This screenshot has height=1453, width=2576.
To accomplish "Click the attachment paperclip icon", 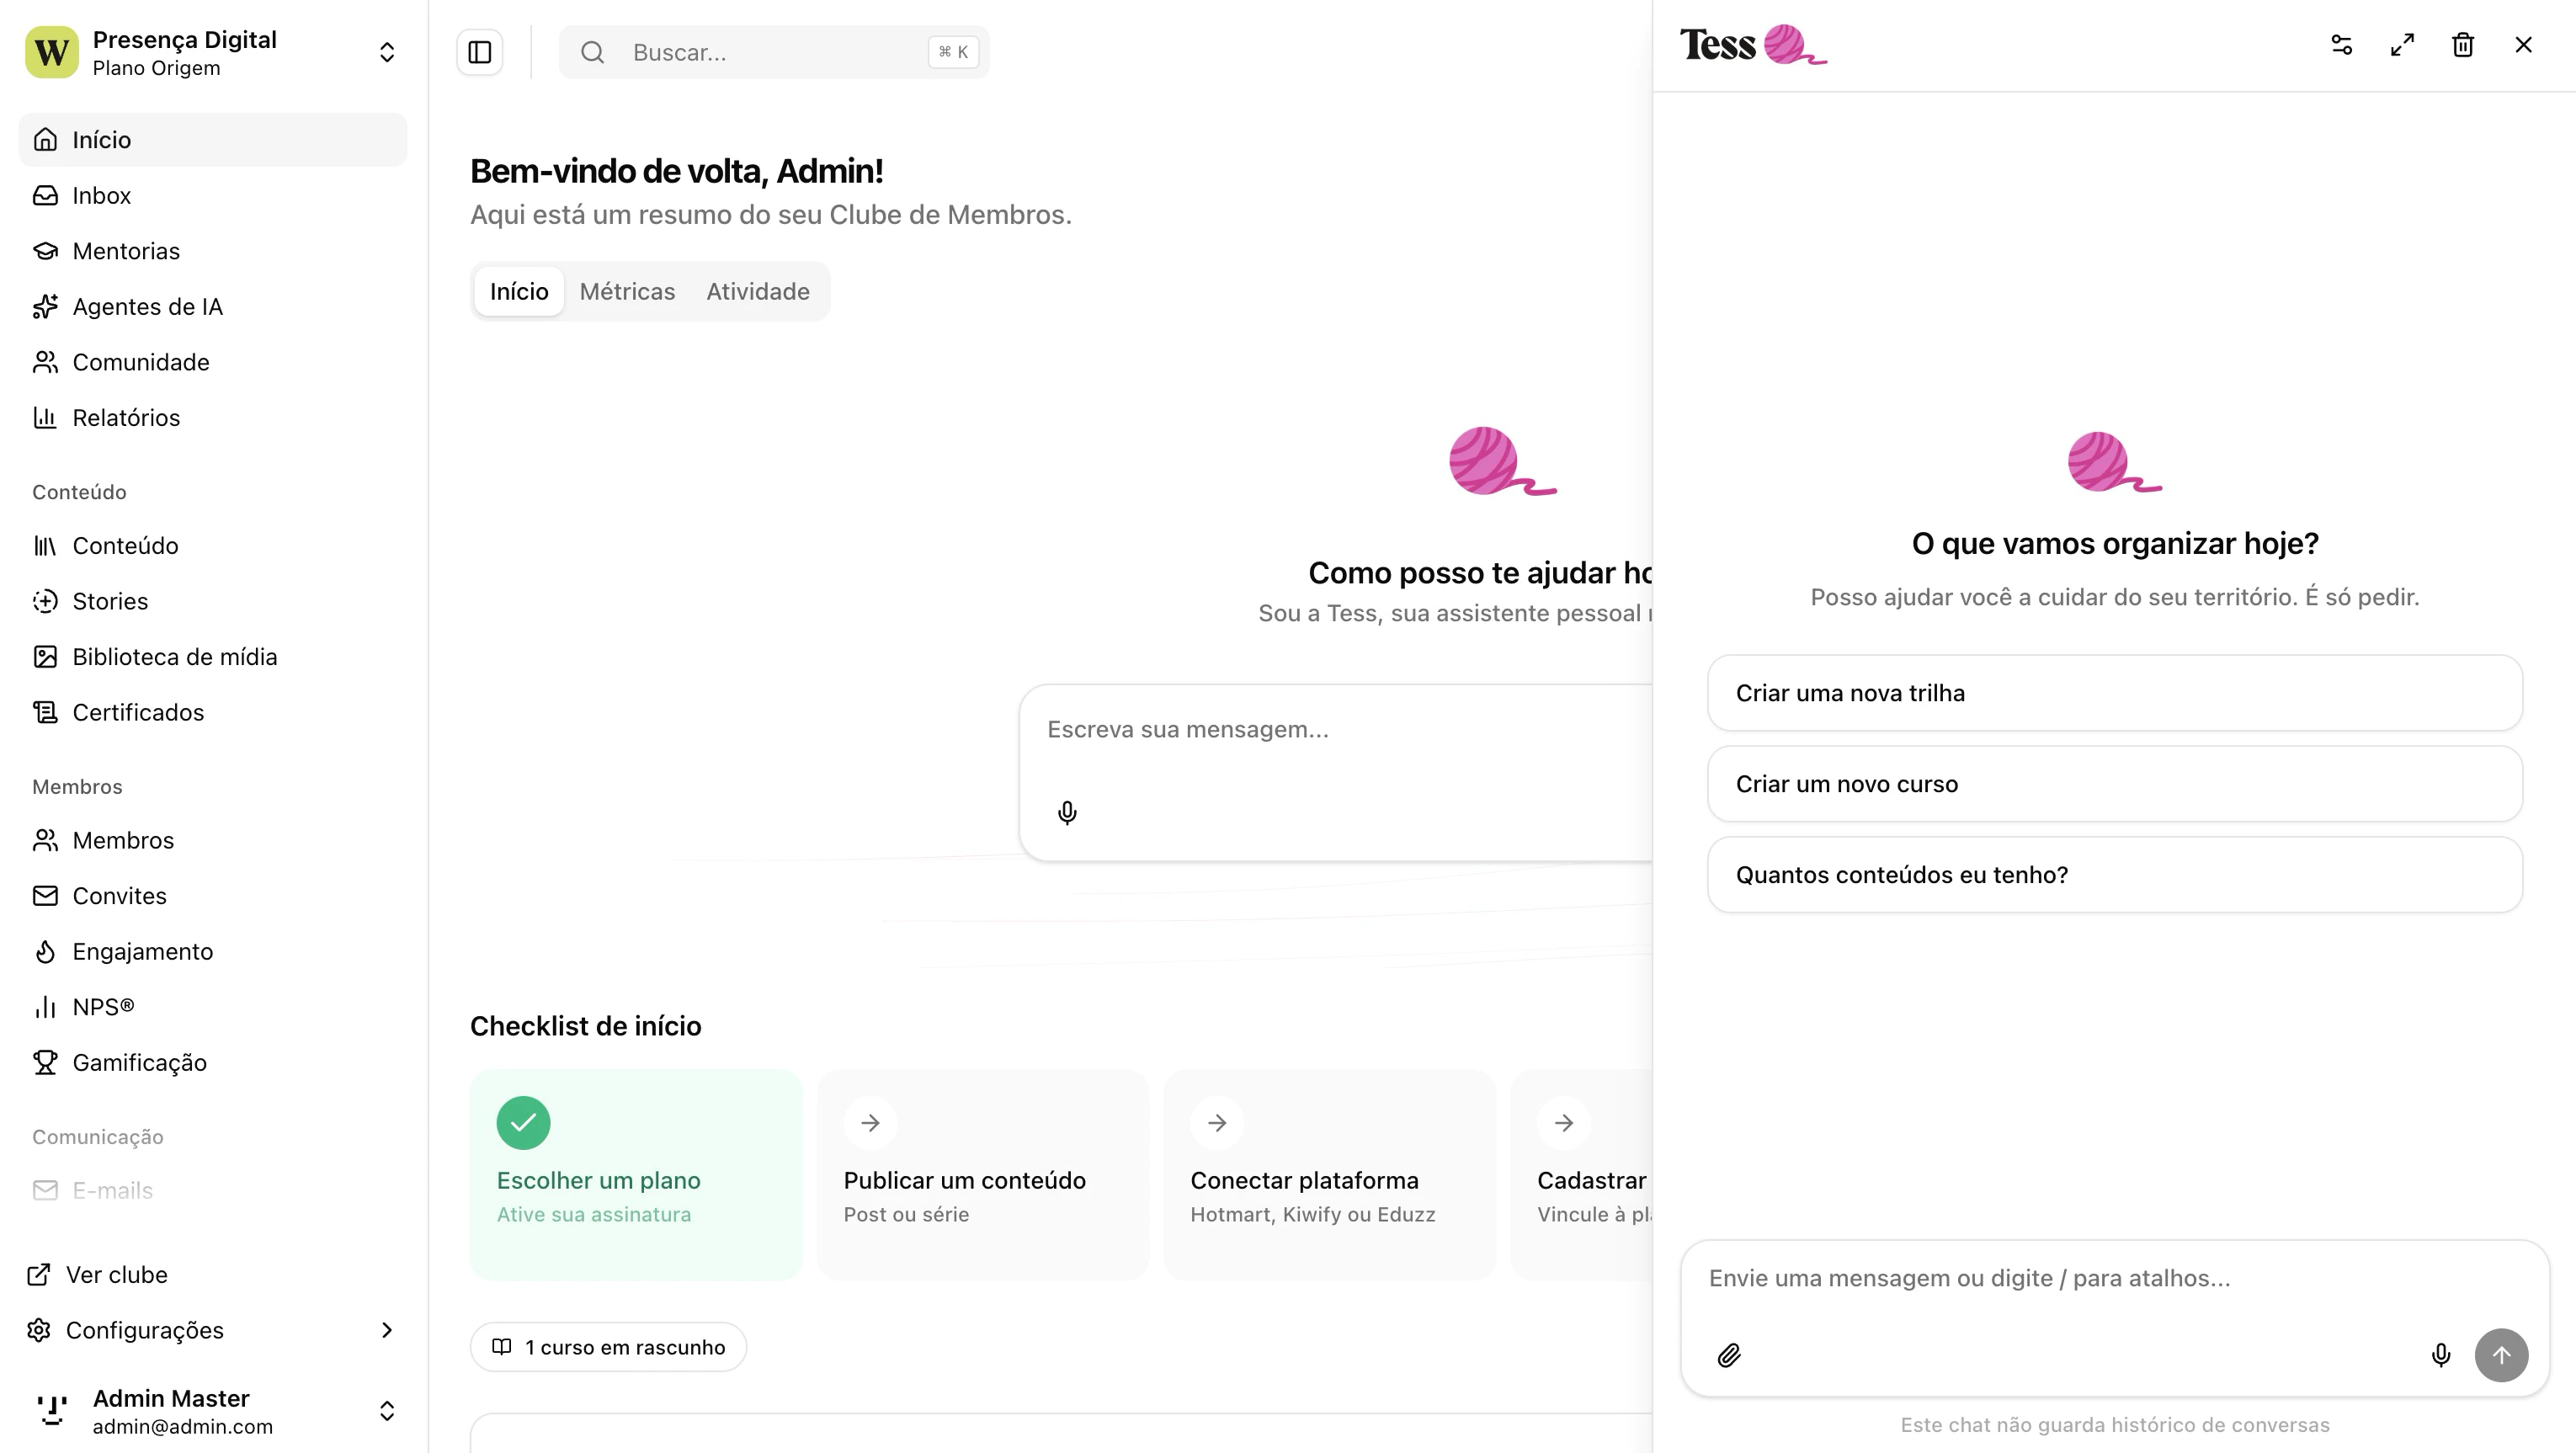I will coord(1729,1355).
